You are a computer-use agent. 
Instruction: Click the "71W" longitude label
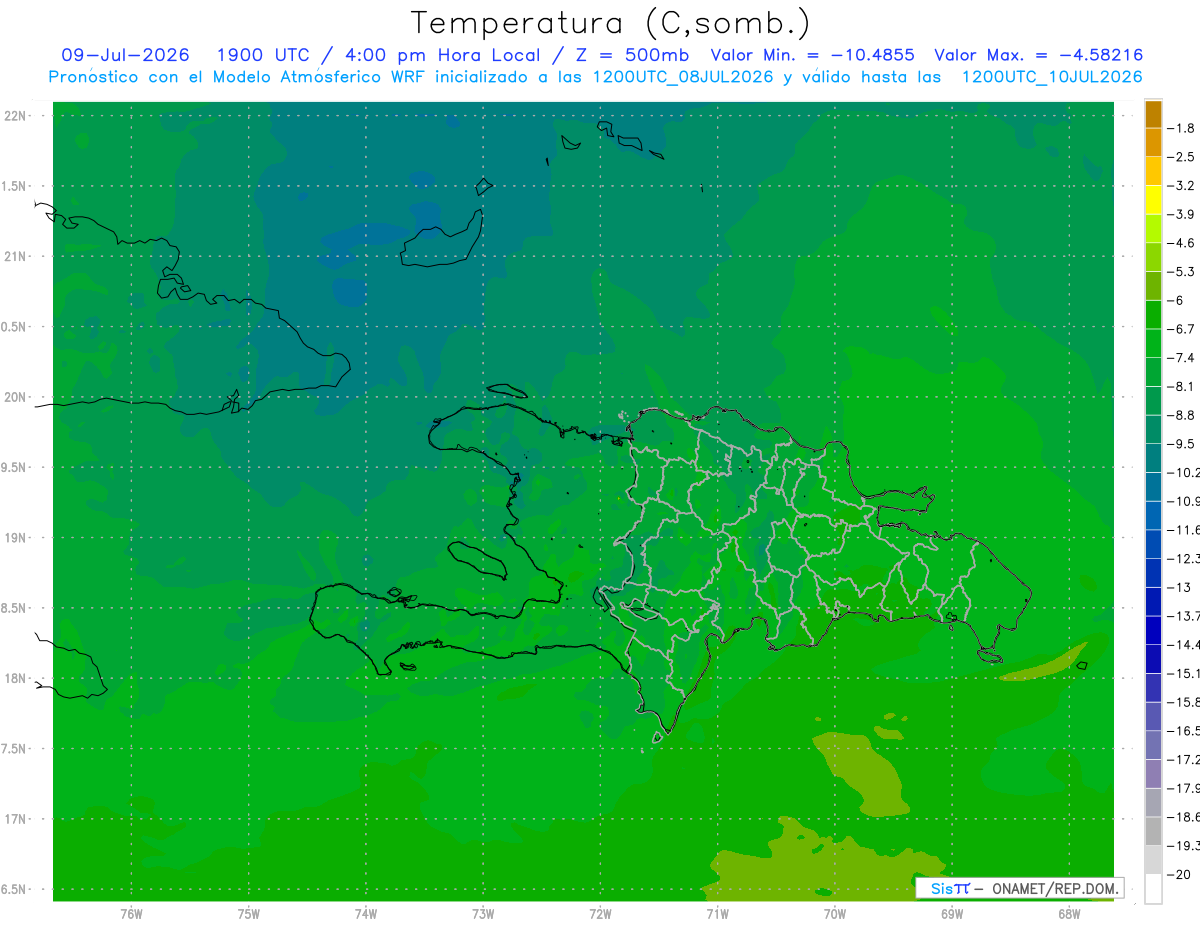tap(717, 914)
